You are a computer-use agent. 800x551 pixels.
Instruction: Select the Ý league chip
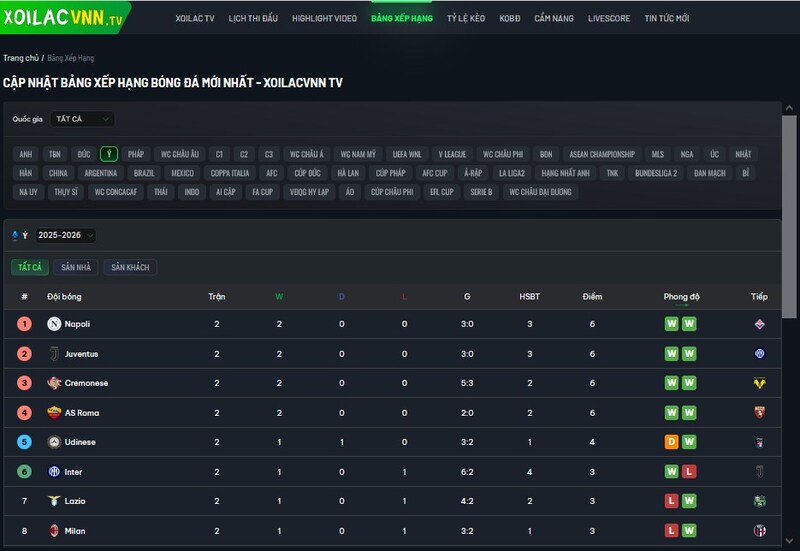coord(109,154)
